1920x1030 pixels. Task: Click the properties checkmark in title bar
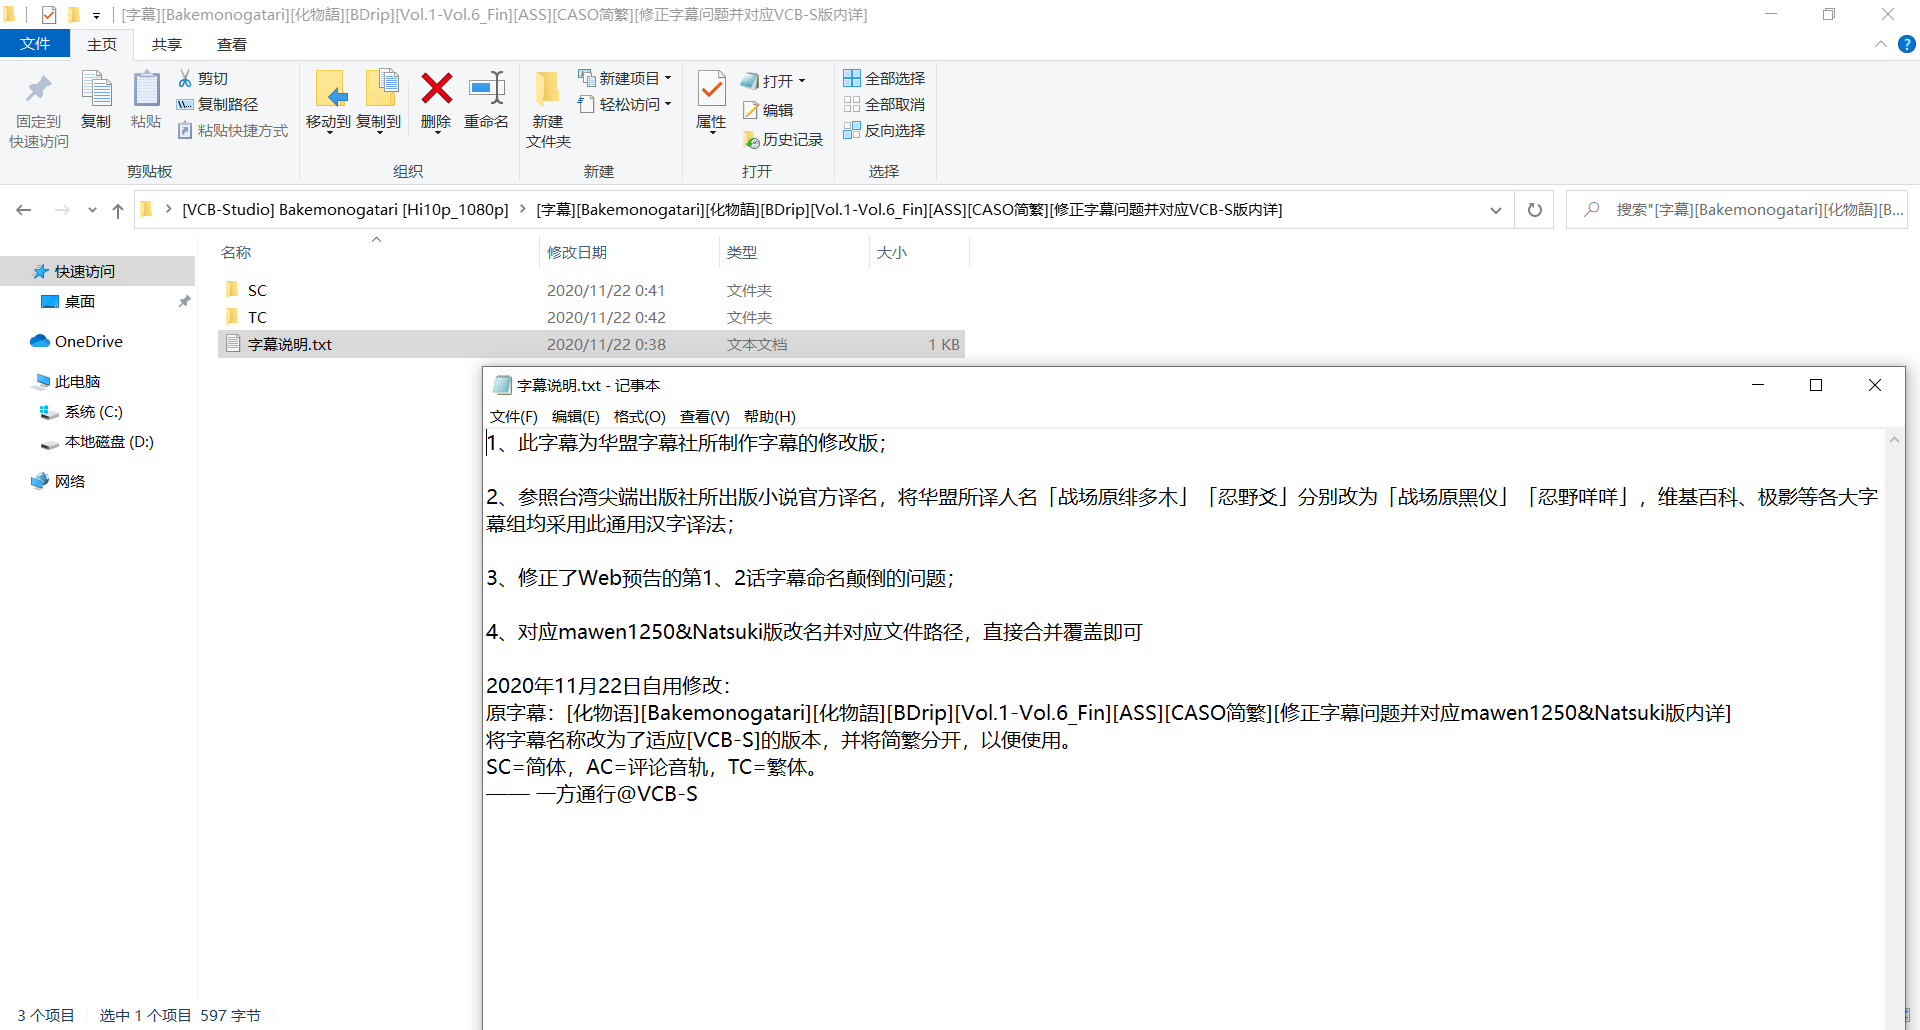point(48,15)
